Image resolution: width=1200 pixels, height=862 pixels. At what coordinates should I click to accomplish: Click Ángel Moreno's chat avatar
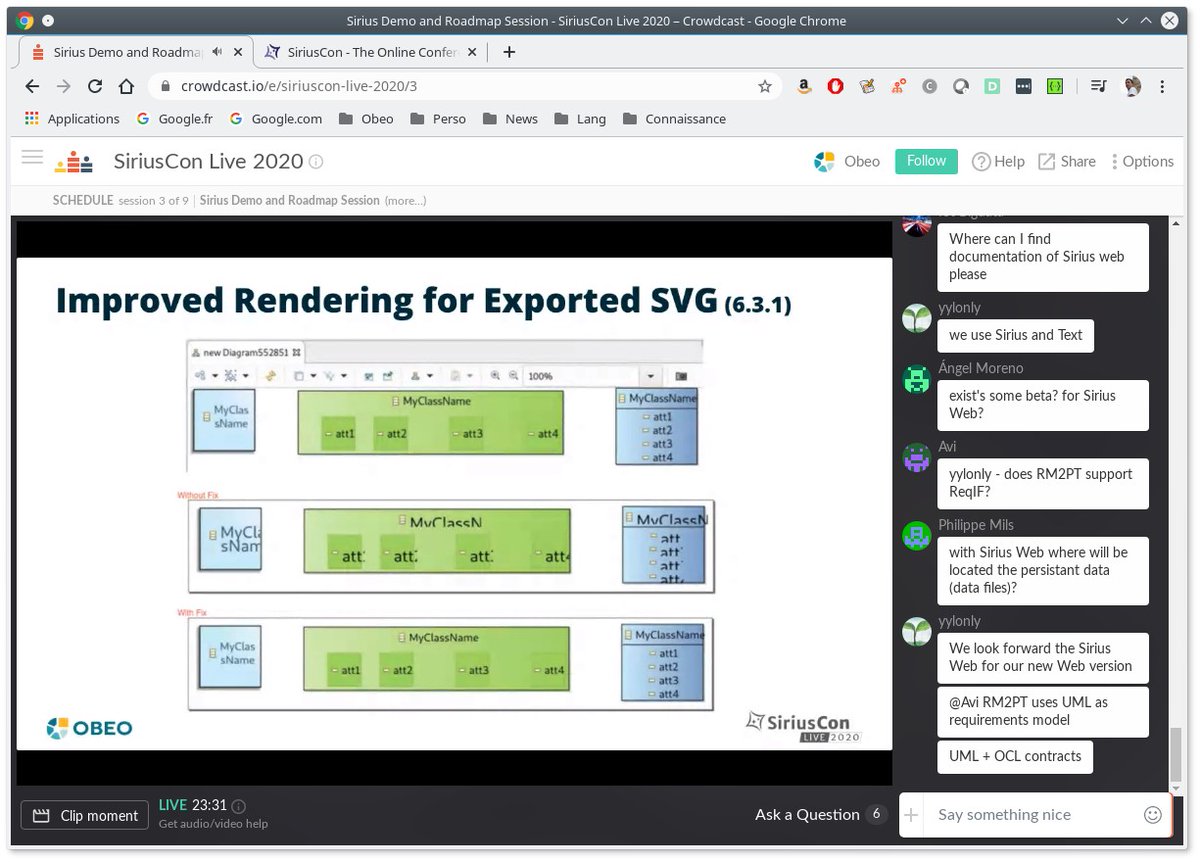(x=917, y=380)
